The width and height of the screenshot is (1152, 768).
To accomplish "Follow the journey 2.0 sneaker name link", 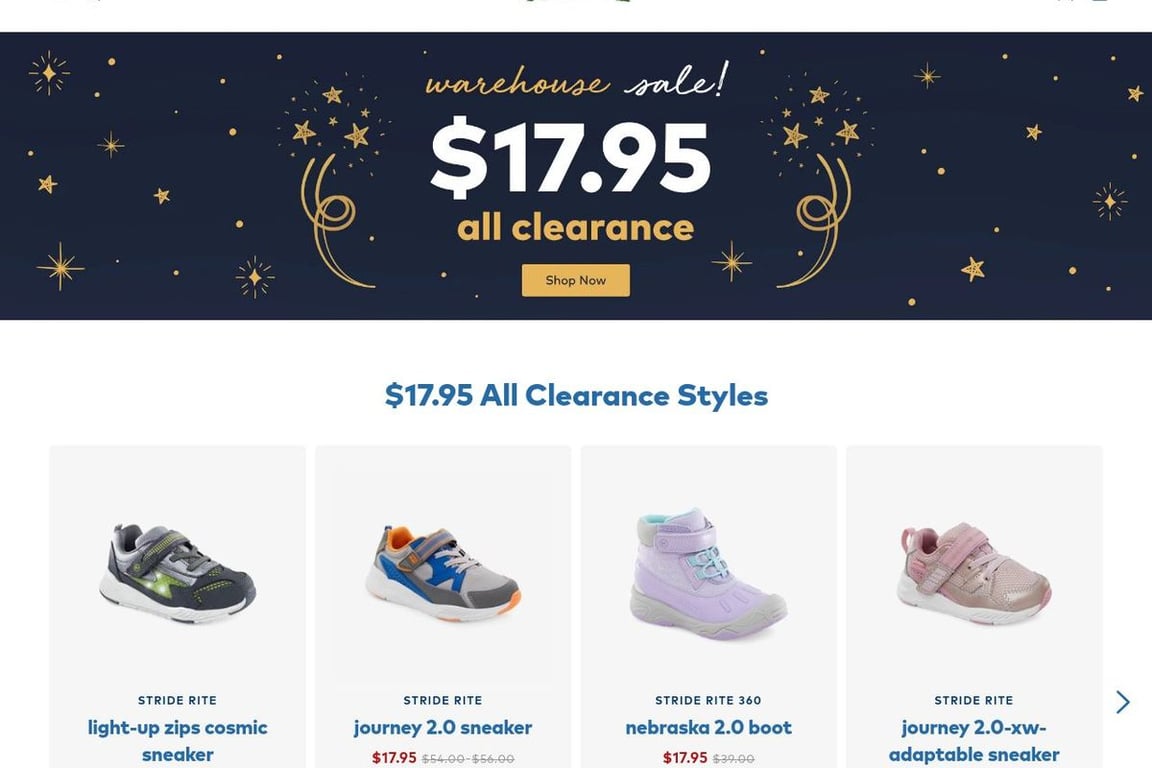I will [443, 727].
